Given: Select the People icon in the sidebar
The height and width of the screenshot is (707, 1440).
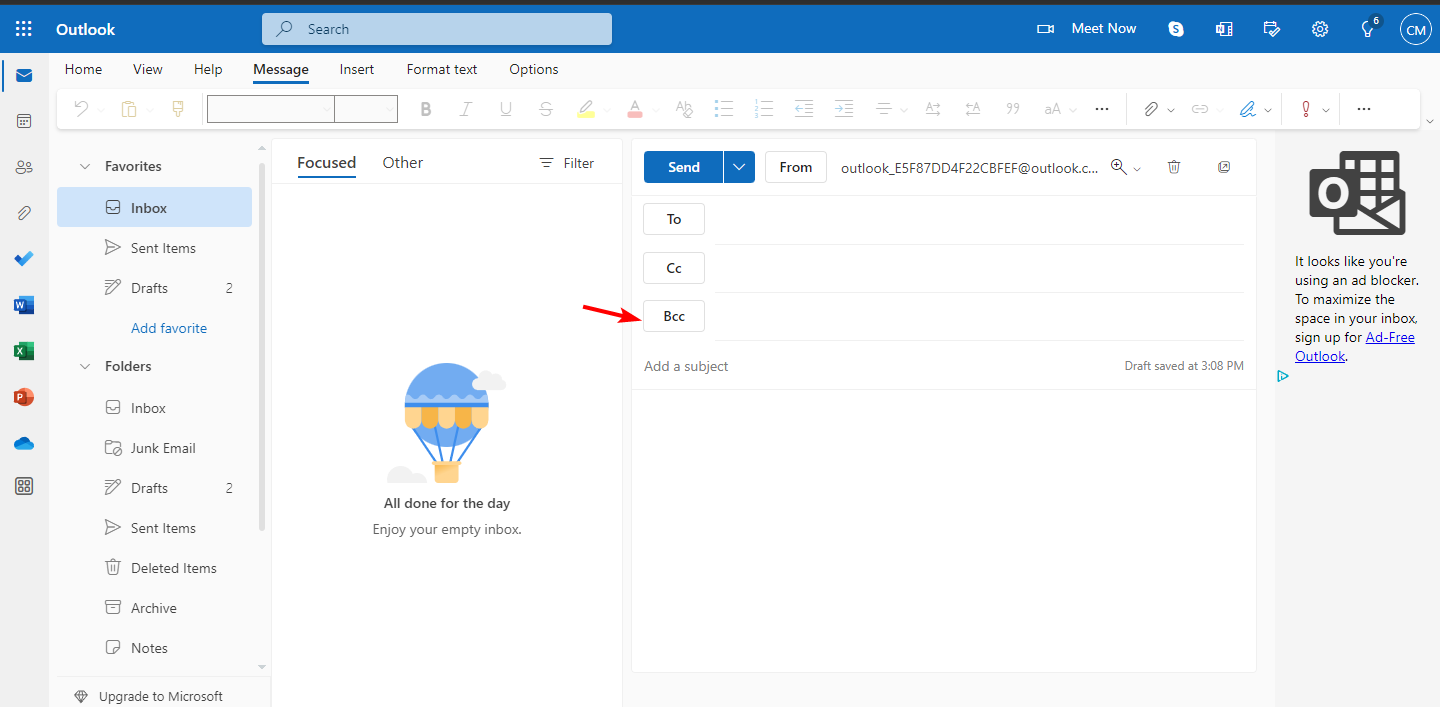Looking at the screenshot, I should click(x=23, y=166).
